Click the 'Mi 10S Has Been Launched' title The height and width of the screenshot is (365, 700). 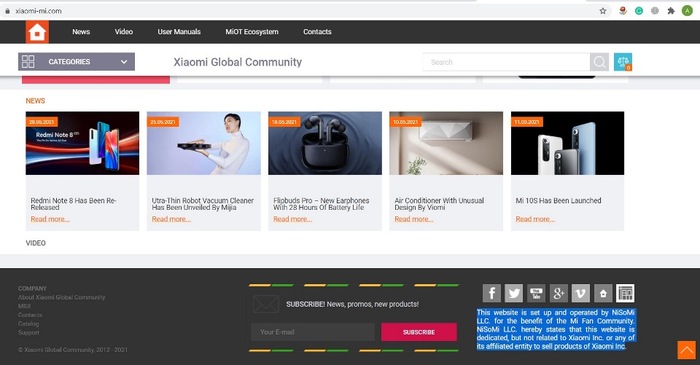pyautogui.click(x=558, y=201)
